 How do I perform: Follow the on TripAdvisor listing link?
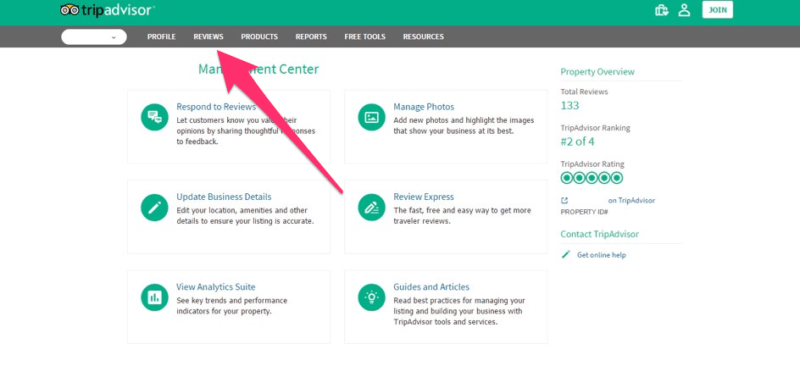pyautogui.click(x=631, y=201)
